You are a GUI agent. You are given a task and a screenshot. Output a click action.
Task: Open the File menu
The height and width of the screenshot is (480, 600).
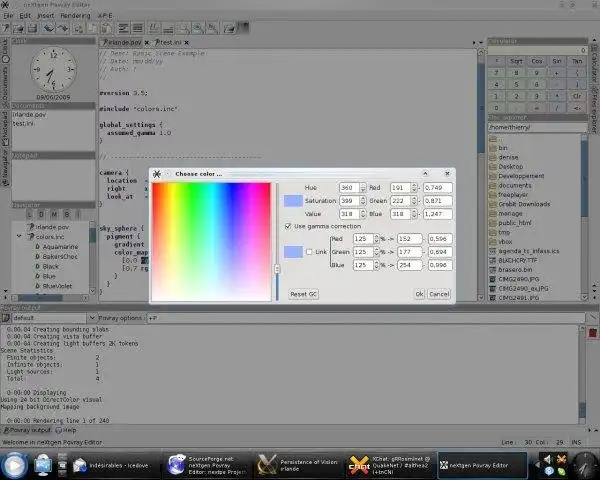click(x=8, y=16)
